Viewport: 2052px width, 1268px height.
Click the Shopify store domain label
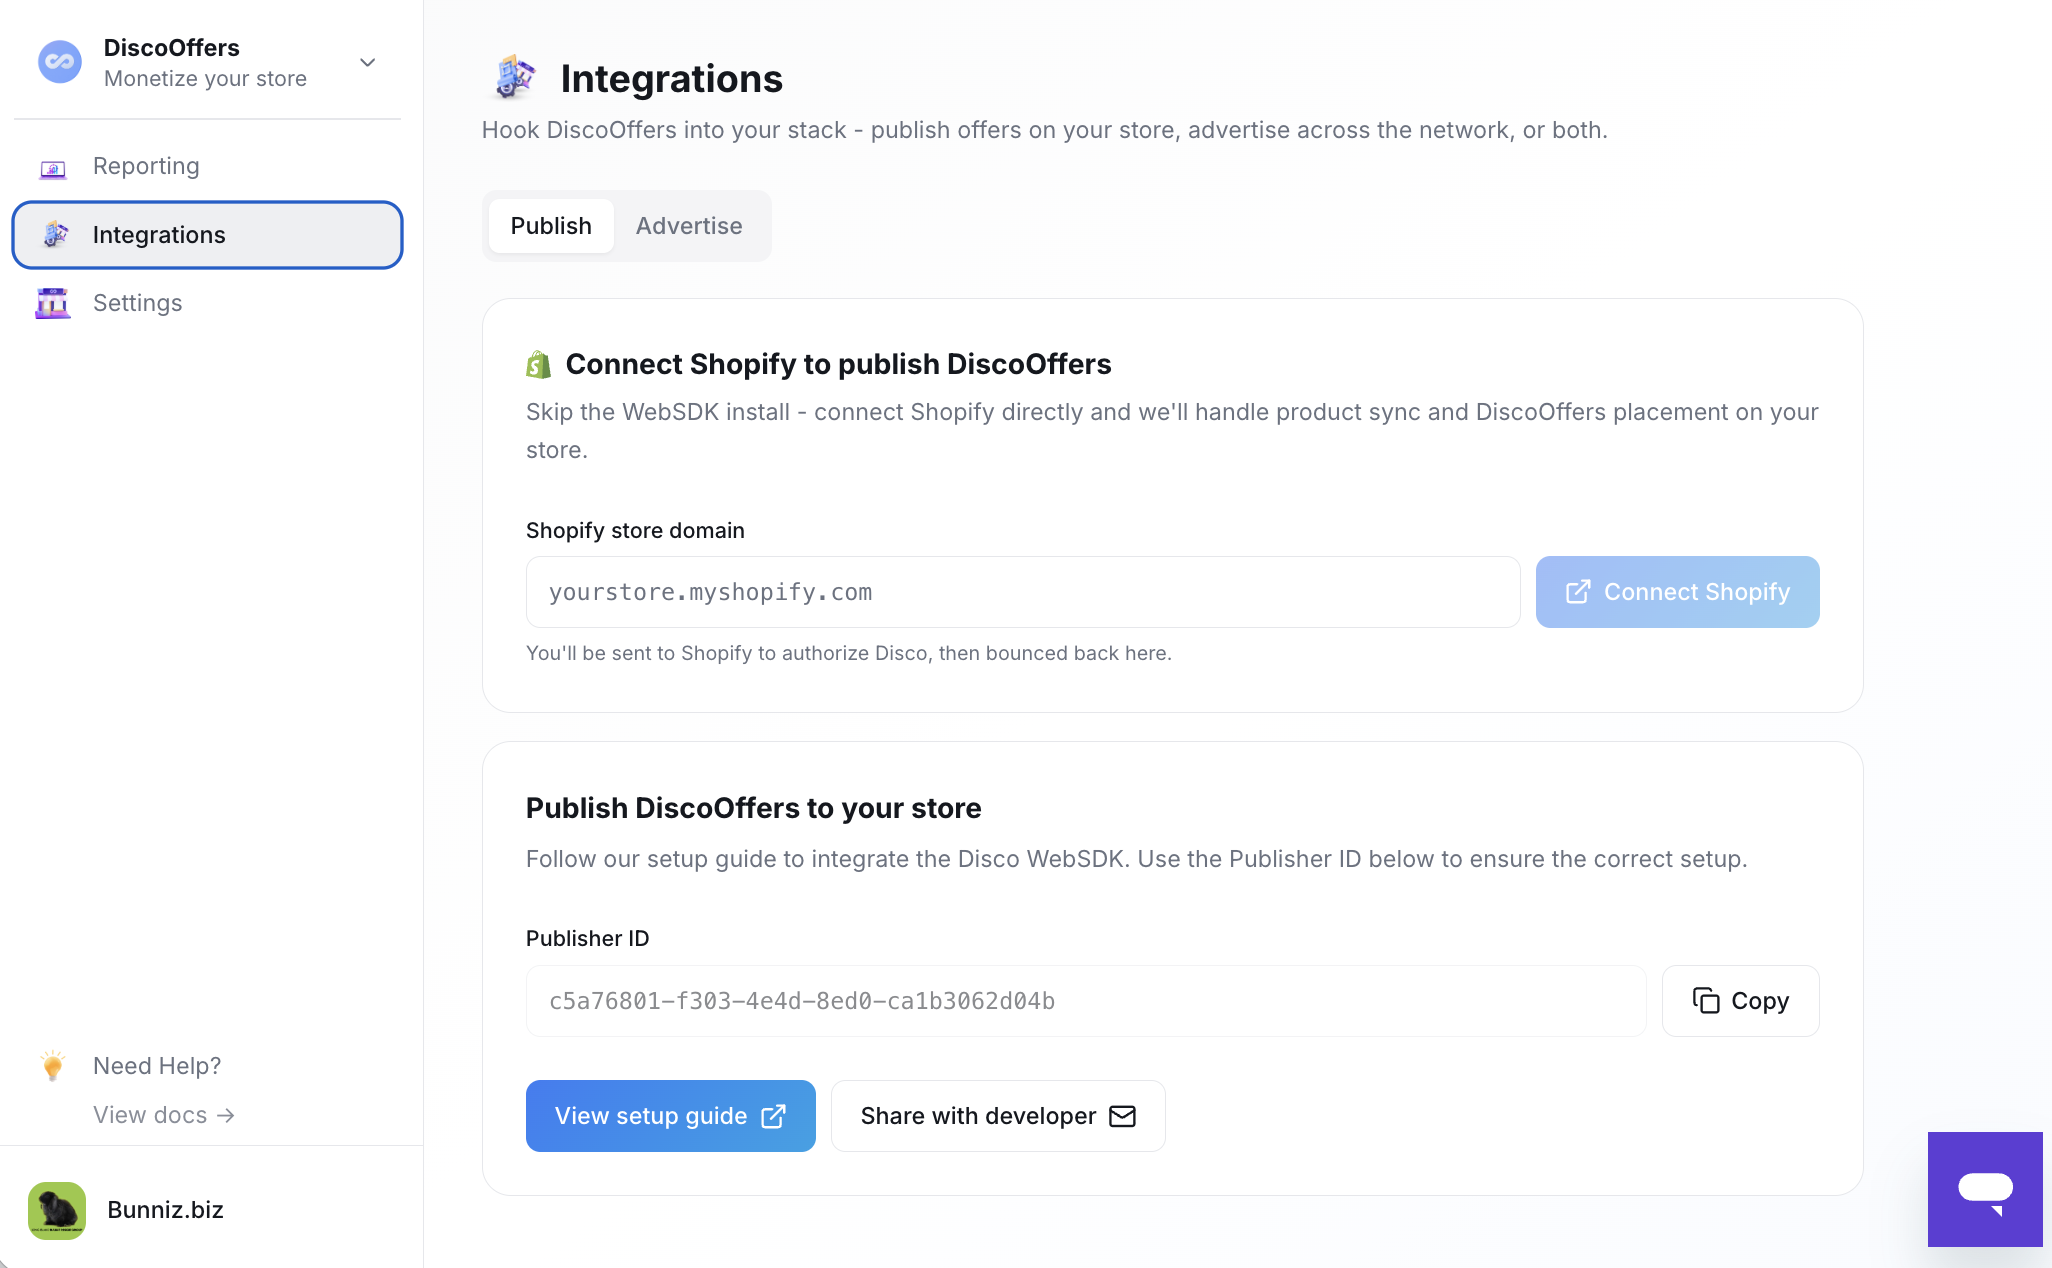point(635,530)
